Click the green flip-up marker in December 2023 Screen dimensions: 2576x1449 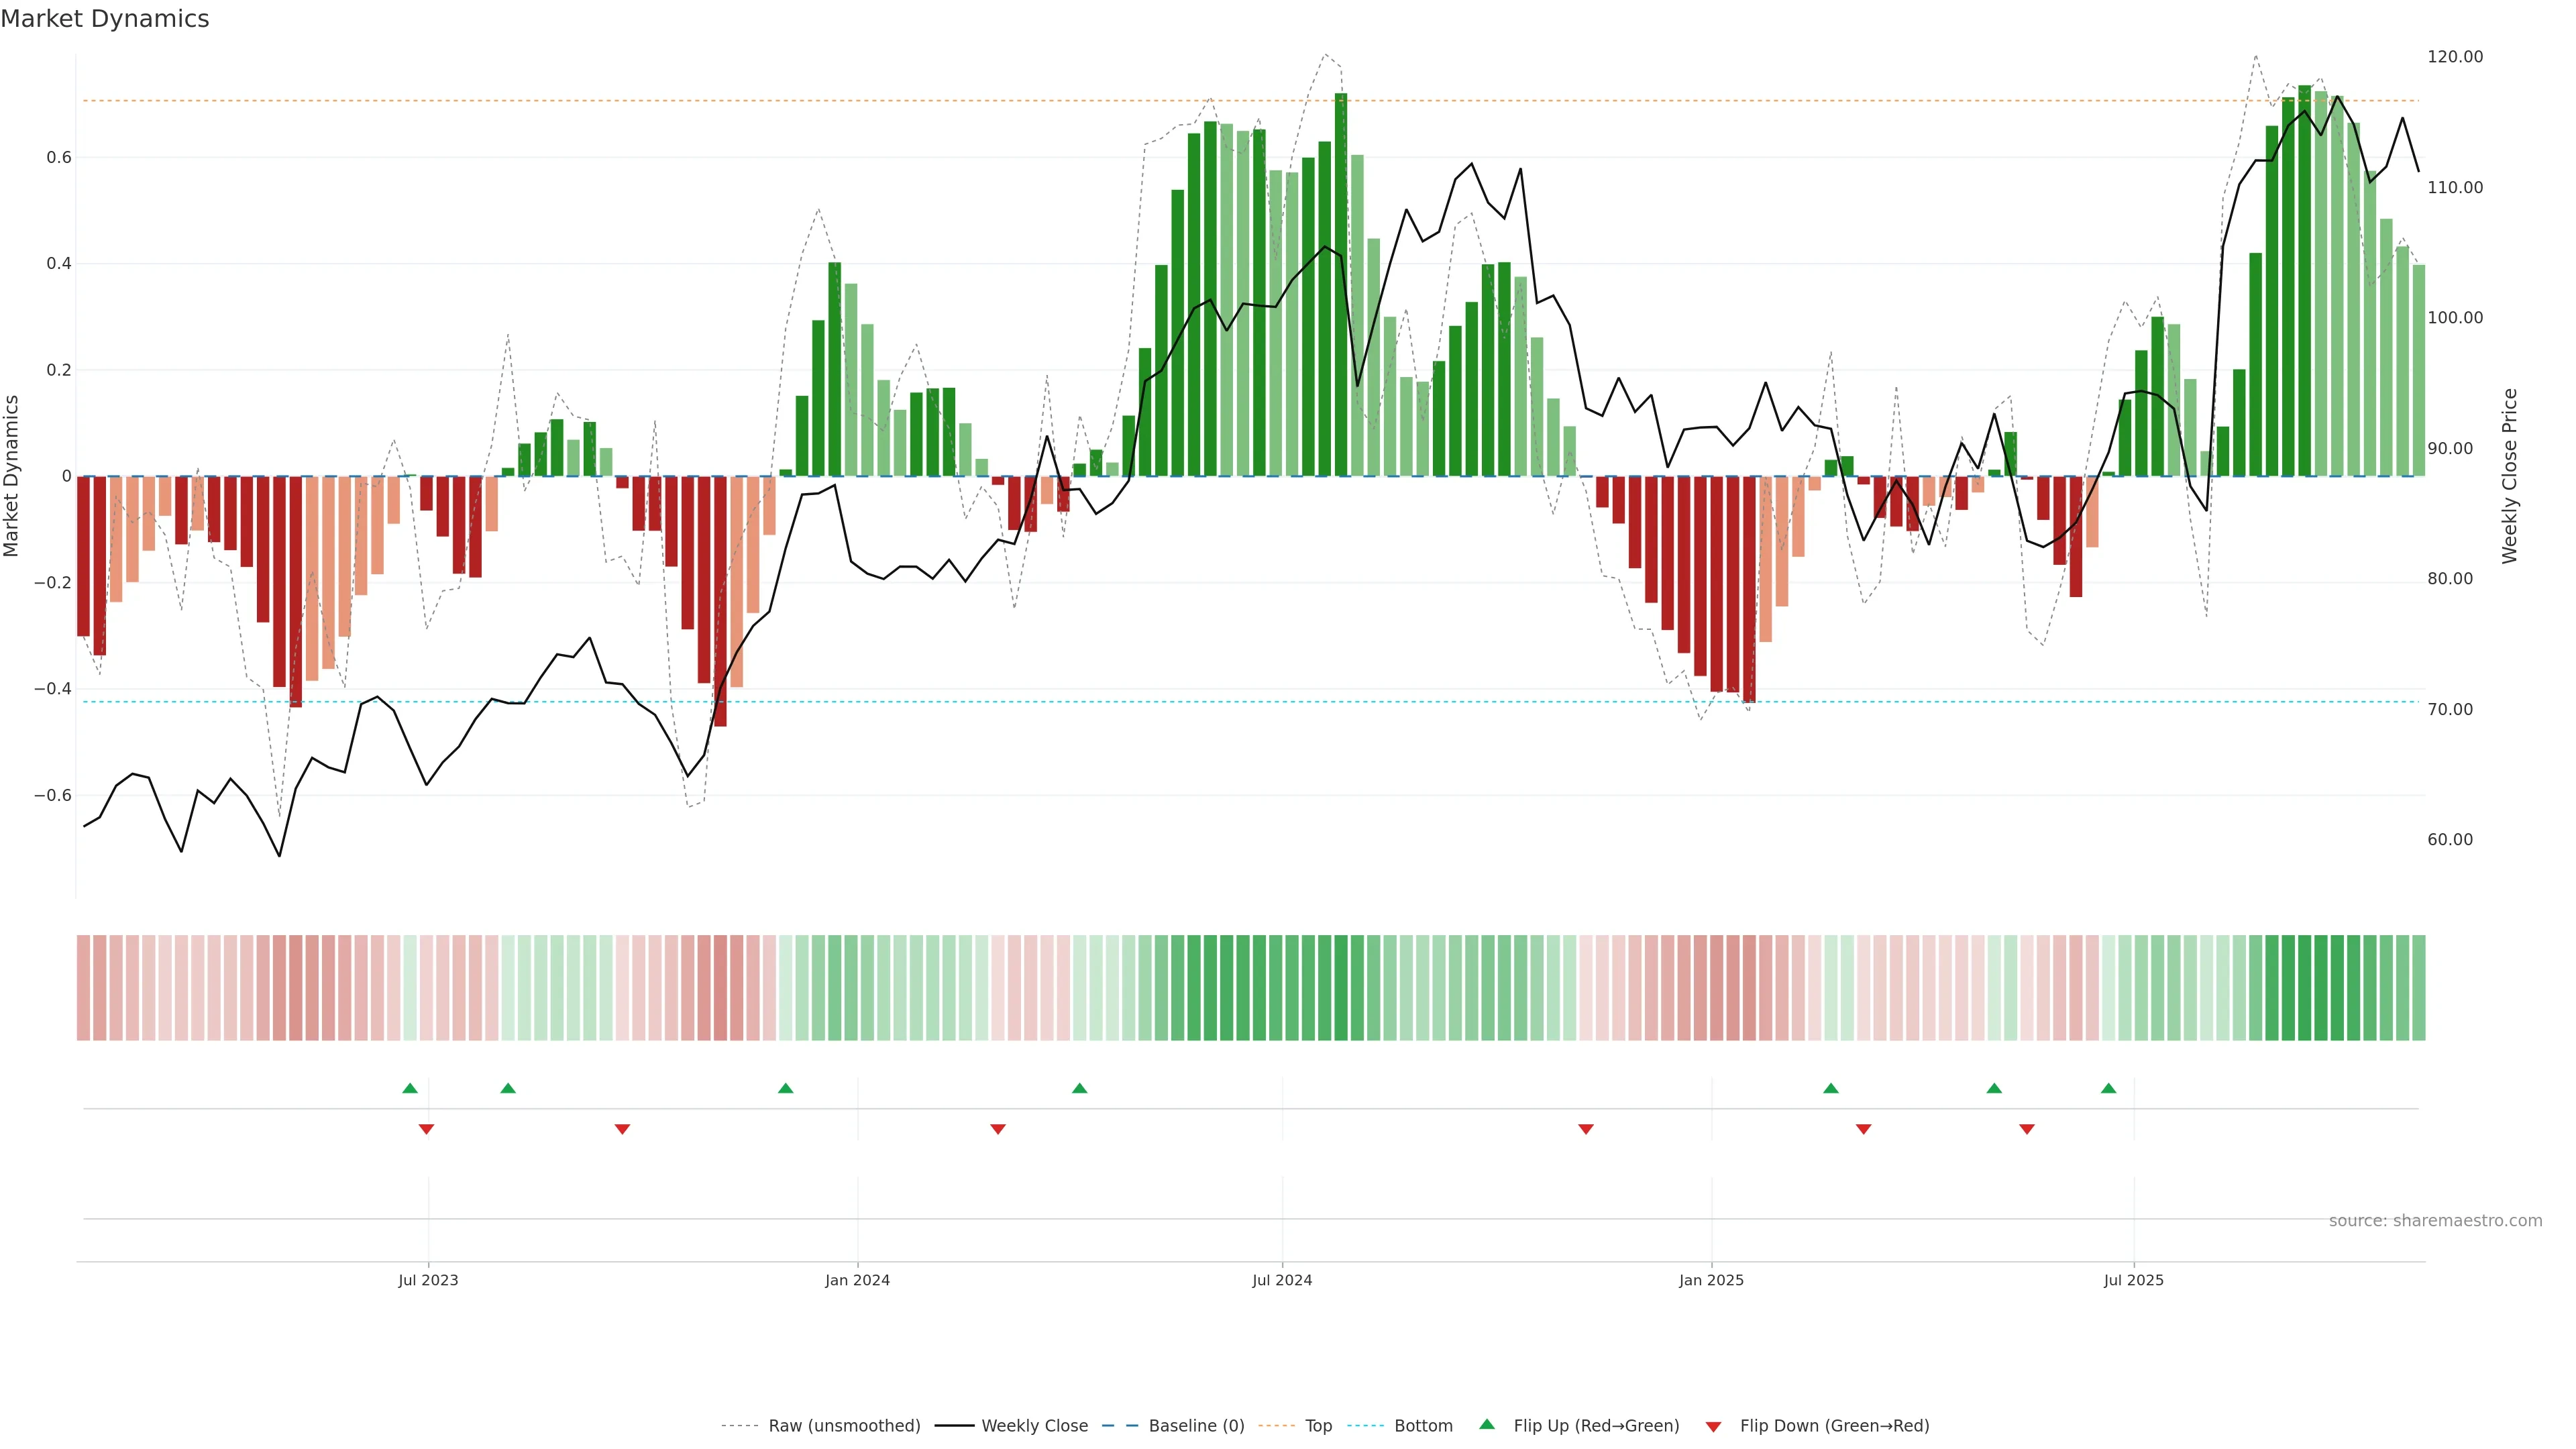(785, 1088)
